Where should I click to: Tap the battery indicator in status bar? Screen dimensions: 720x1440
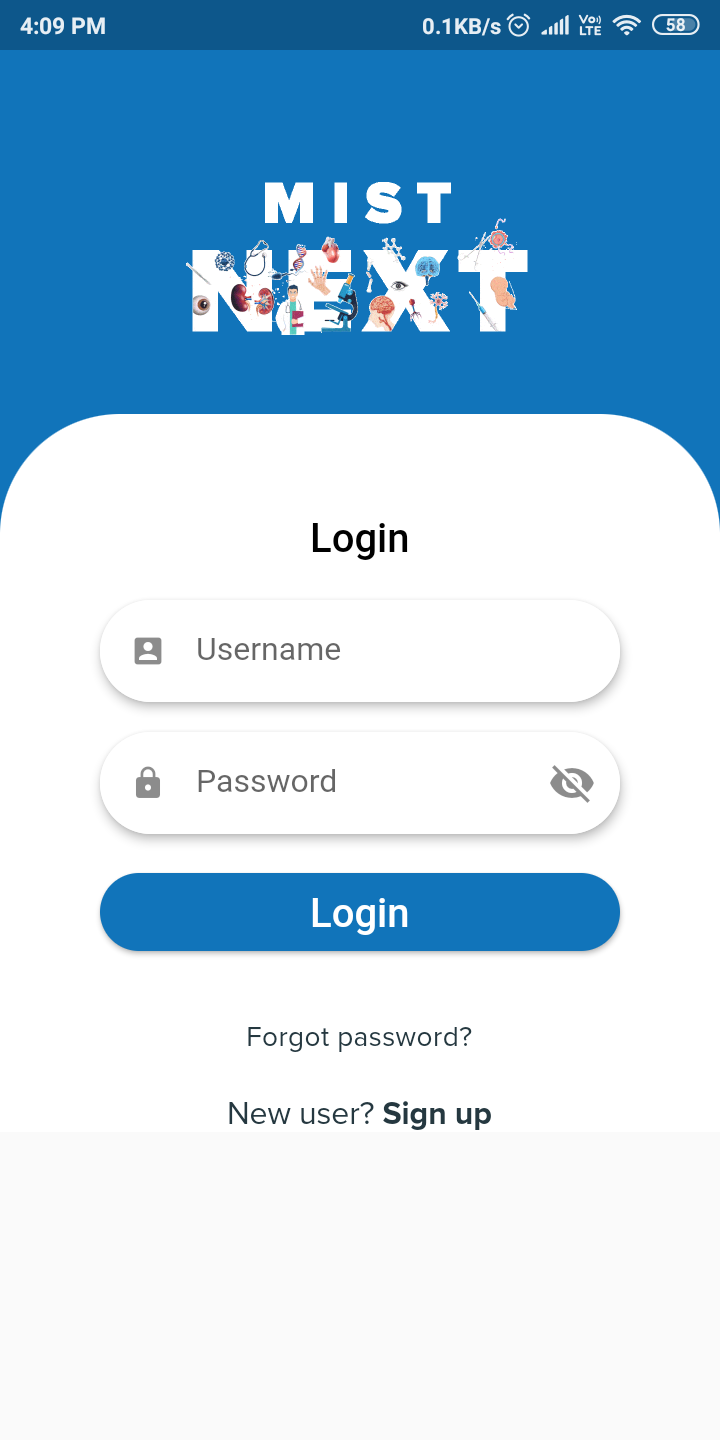click(x=675, y=25)
